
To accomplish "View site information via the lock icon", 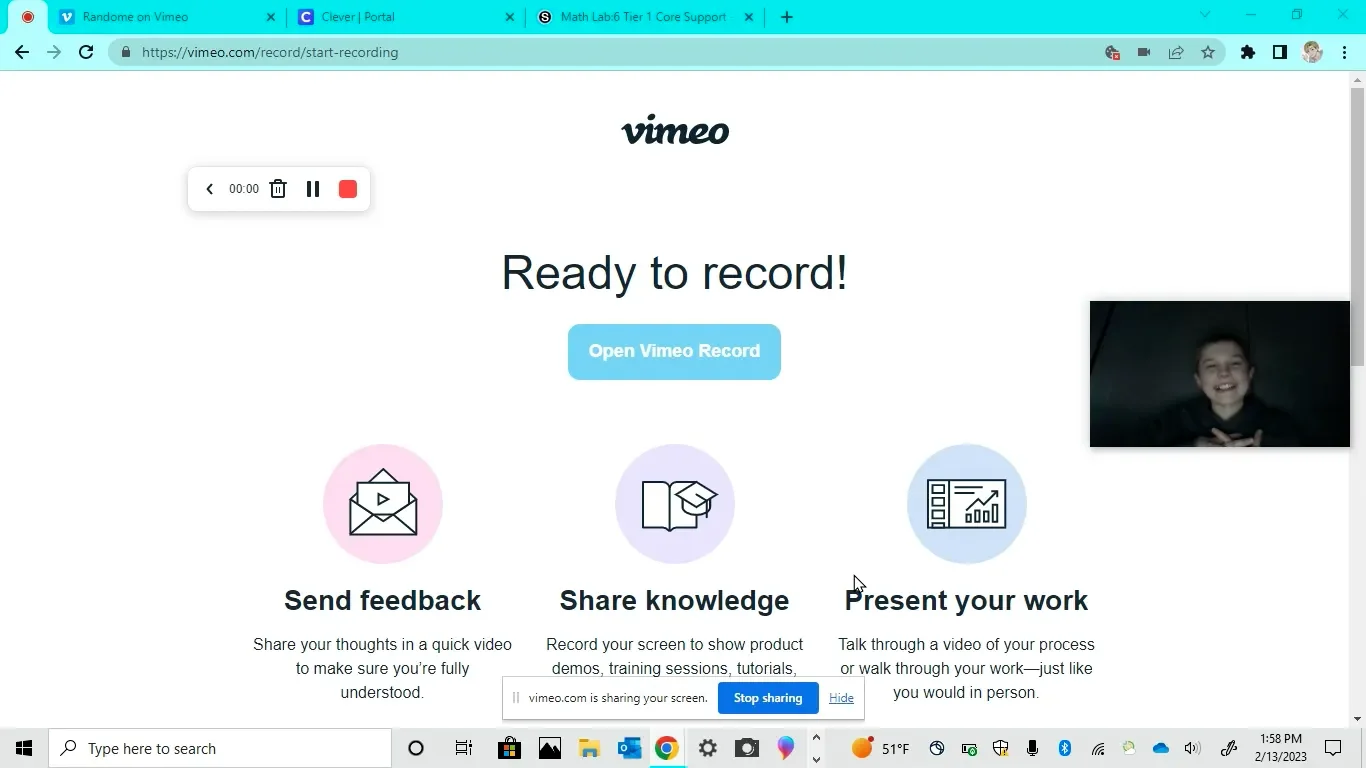I will (x=126, y=52).
